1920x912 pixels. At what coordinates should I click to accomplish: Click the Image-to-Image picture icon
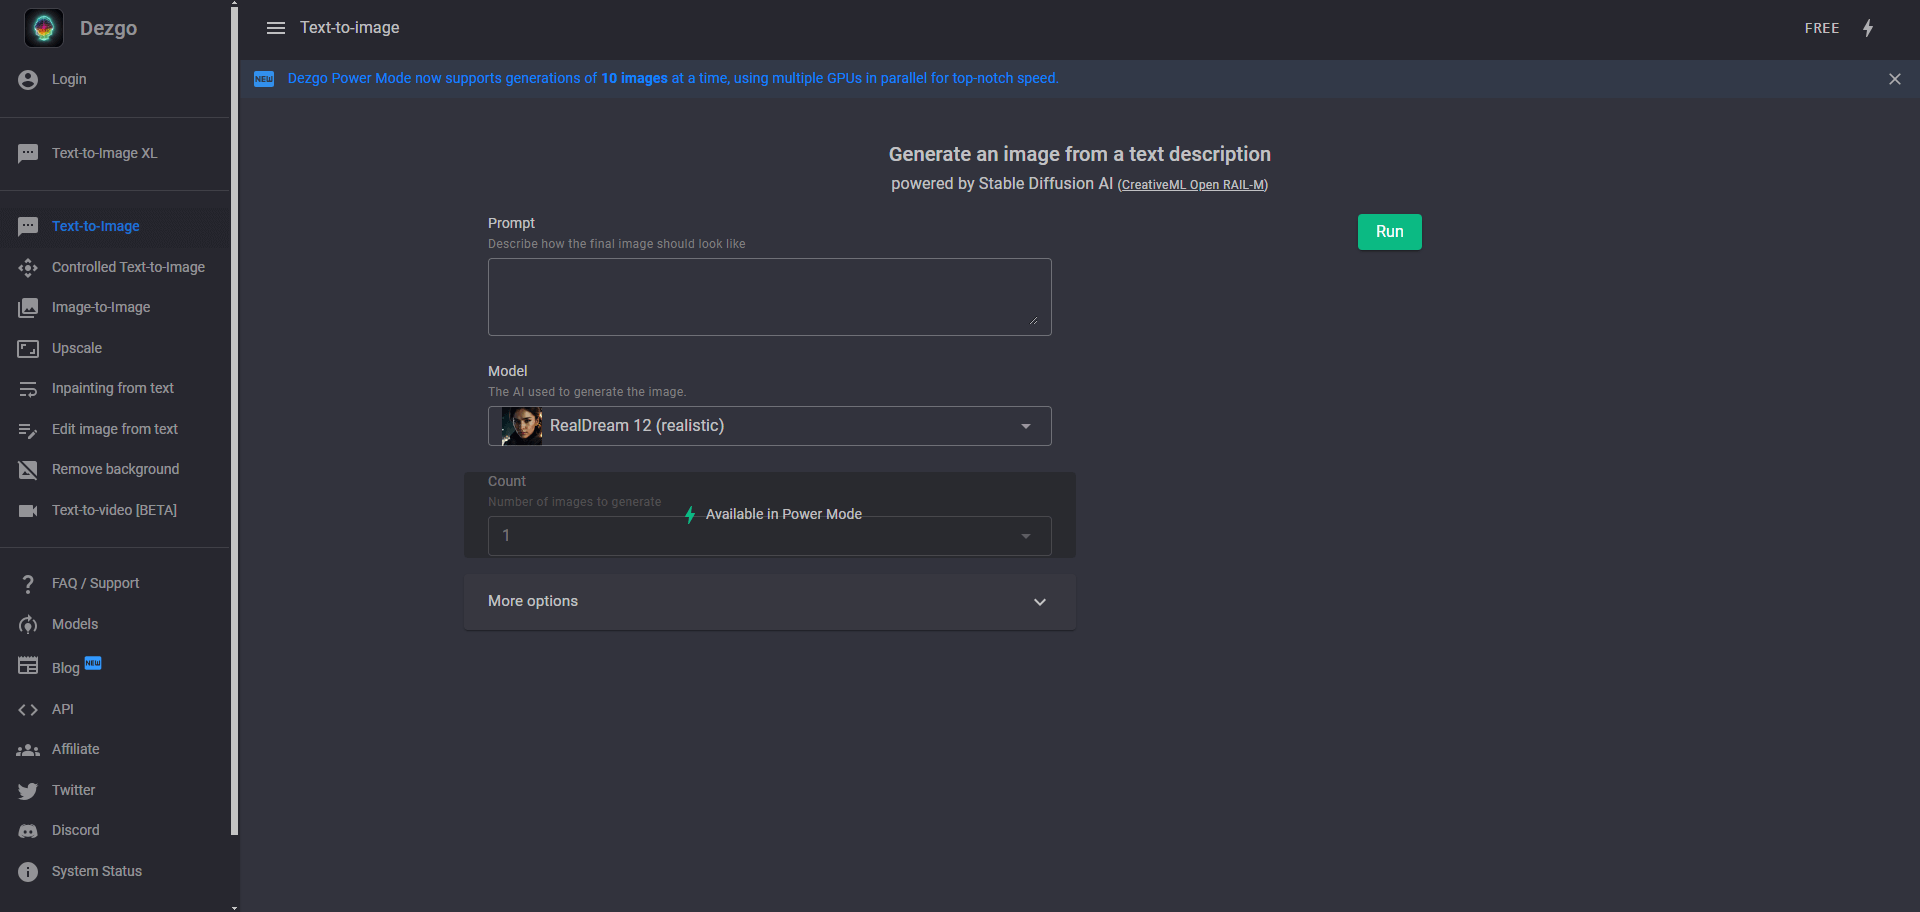28,307
